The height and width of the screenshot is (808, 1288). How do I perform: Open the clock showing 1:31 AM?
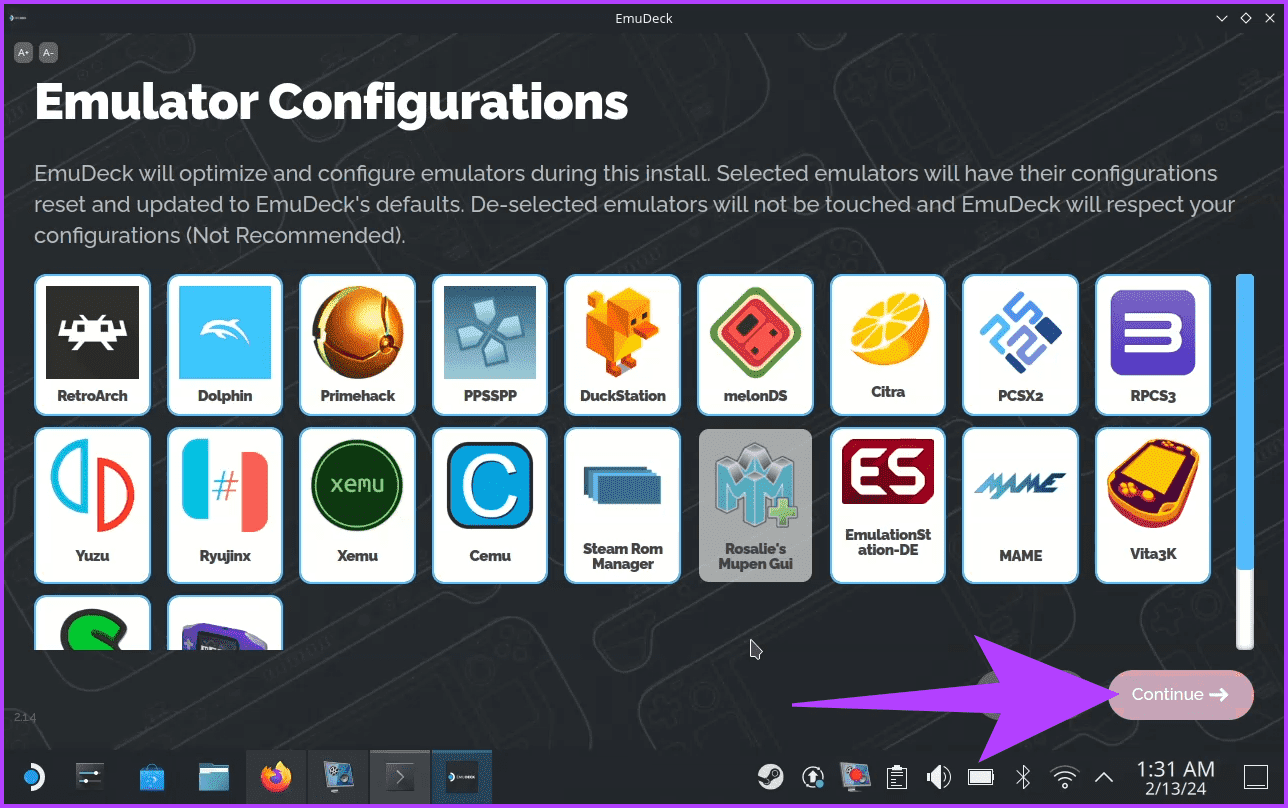coord(1176,777)
